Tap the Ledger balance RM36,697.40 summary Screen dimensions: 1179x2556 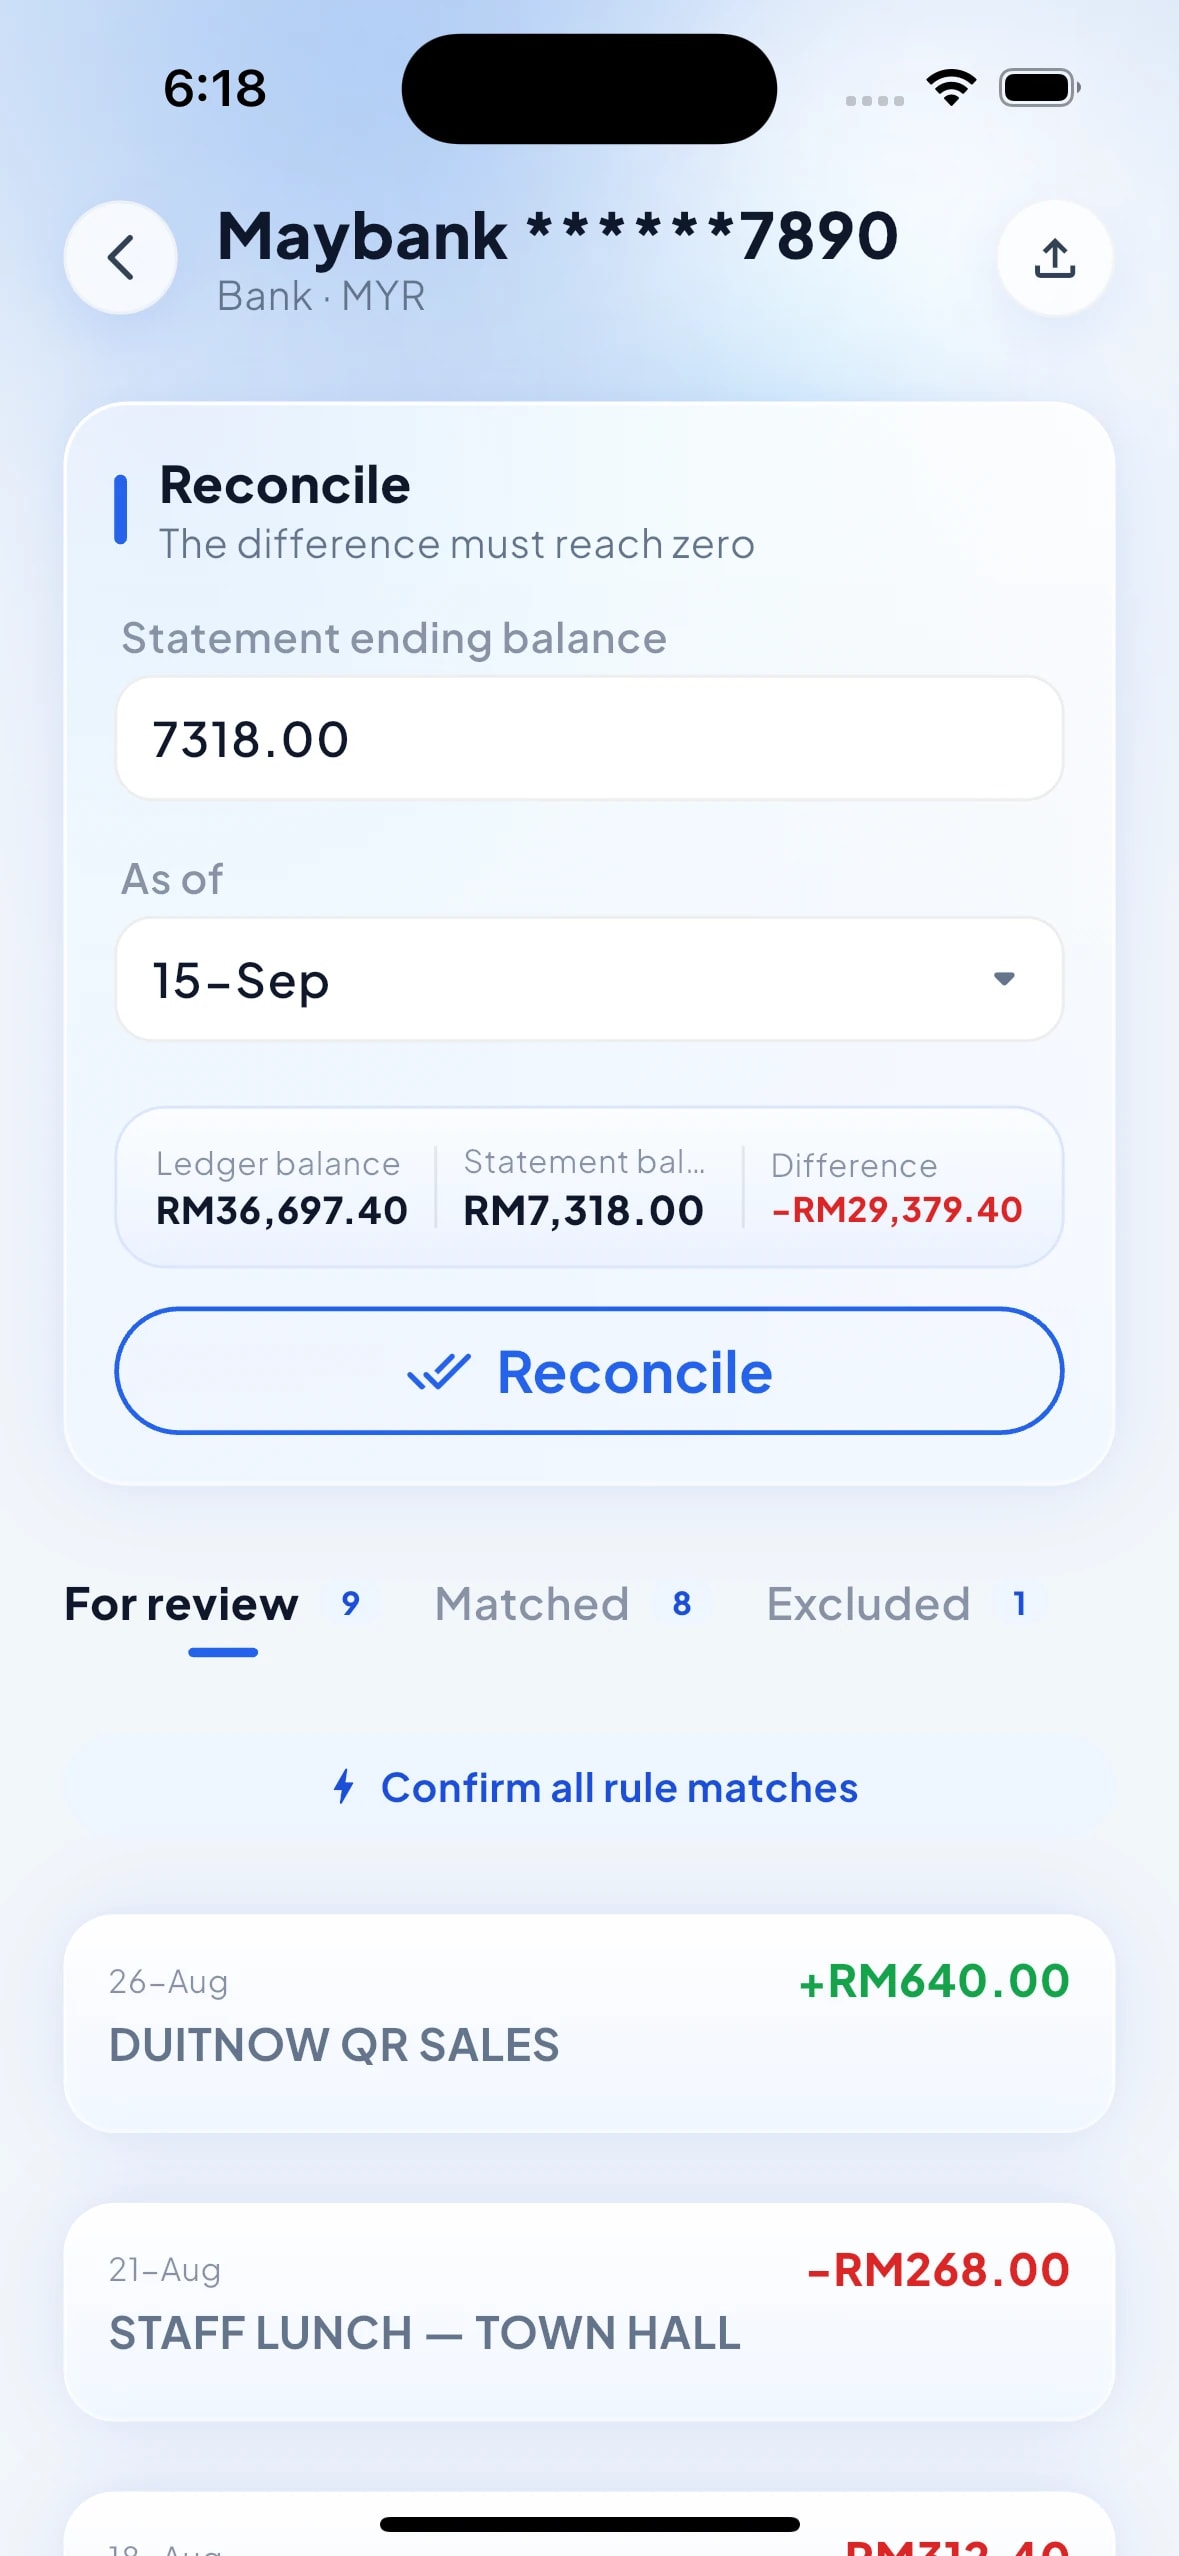tap(281, 1188)
